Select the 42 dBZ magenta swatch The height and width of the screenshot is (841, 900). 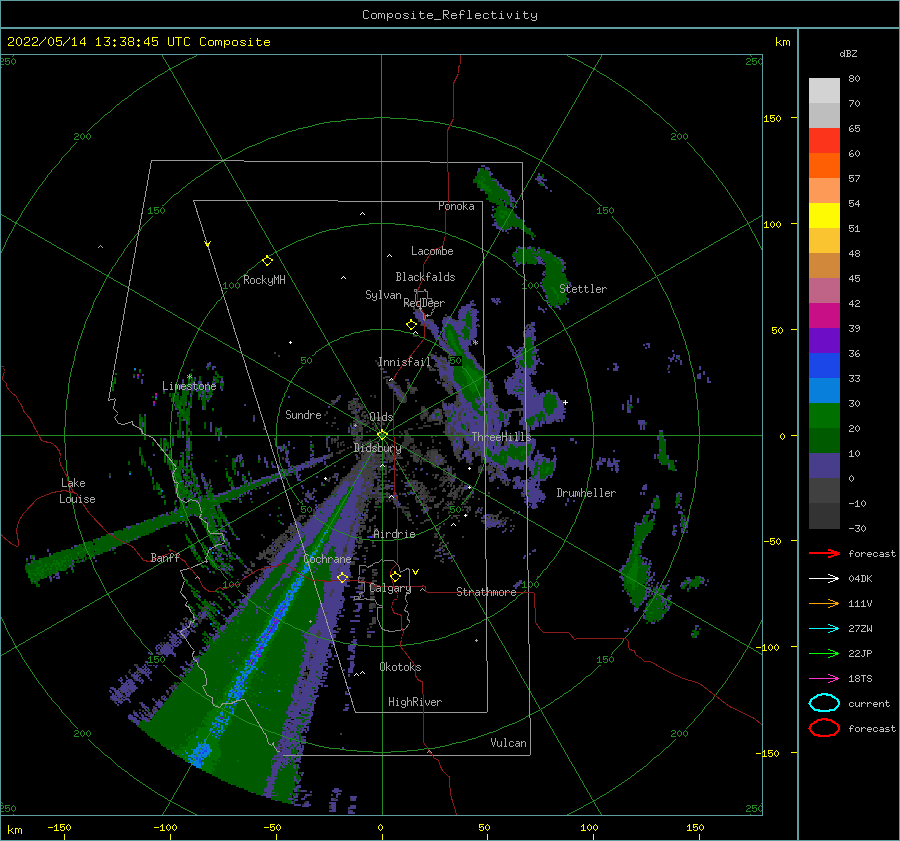pos(824,316)
